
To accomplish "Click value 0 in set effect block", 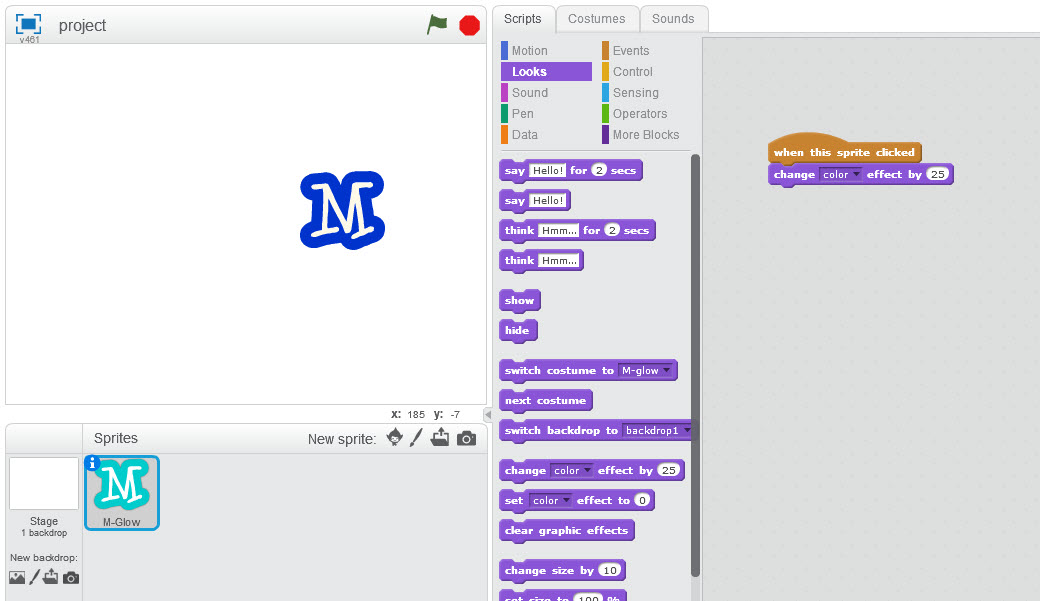I will point(642,500).
